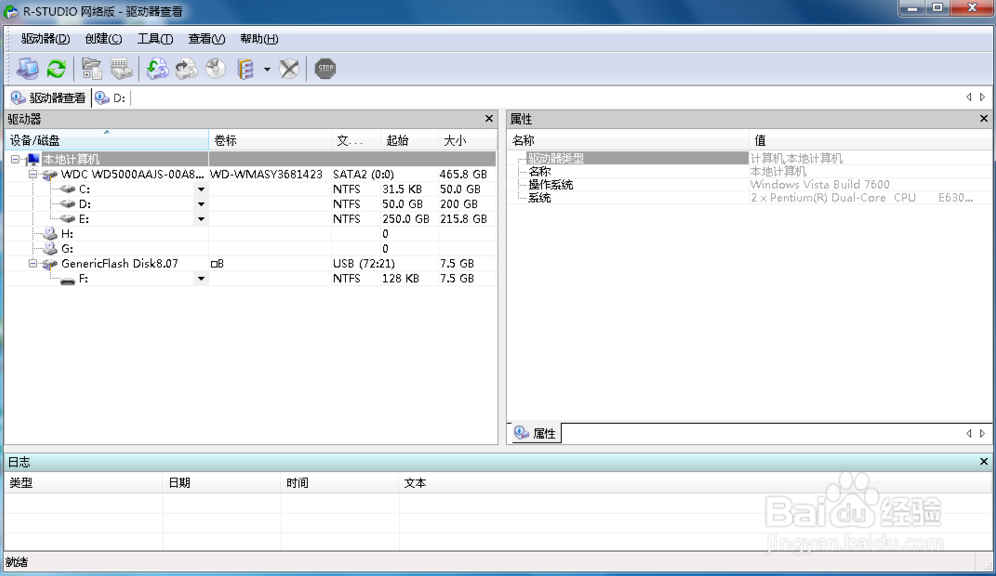Open the 驱动器(D) menu
This screenshot has height=576, width=996.
45,39
